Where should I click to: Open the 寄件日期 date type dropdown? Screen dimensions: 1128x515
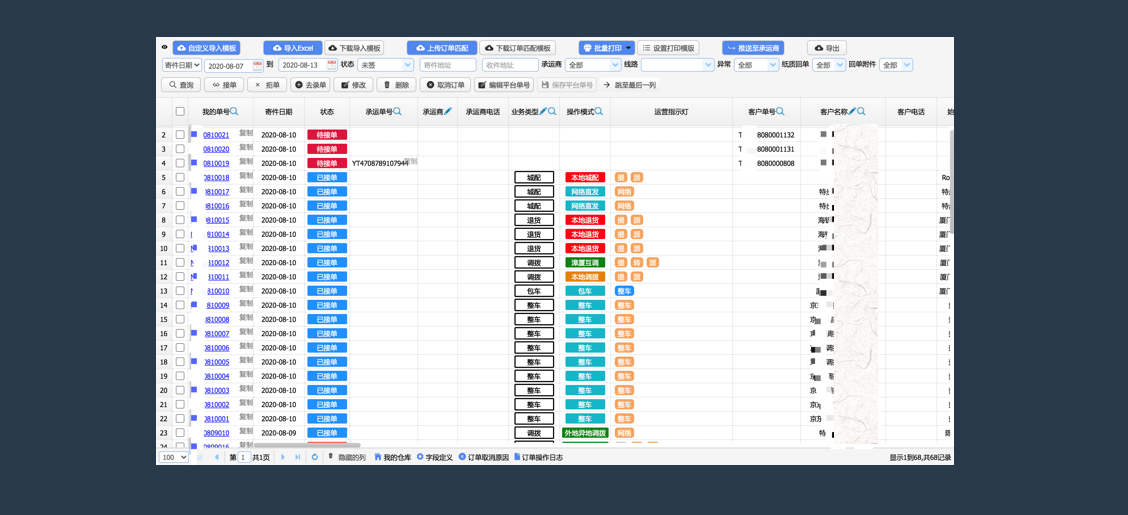click(181, 65)
